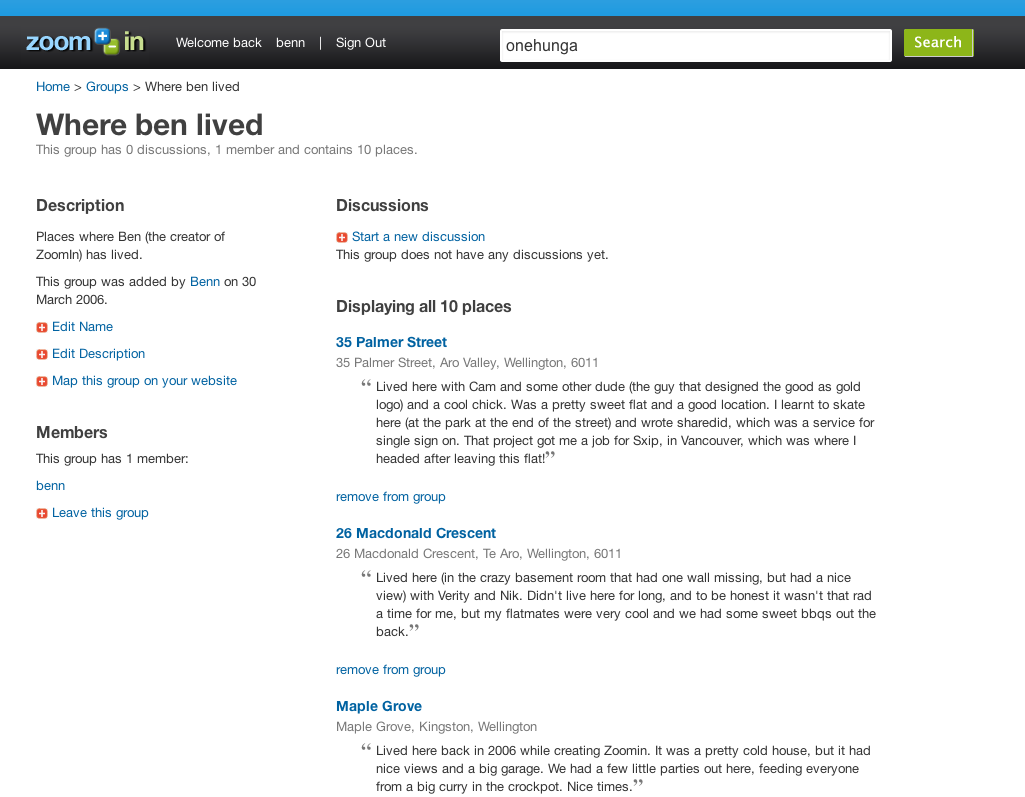The image size is (1025, 797).
Task: Click the plus icon beside Map this group
Action: [42, 381]
